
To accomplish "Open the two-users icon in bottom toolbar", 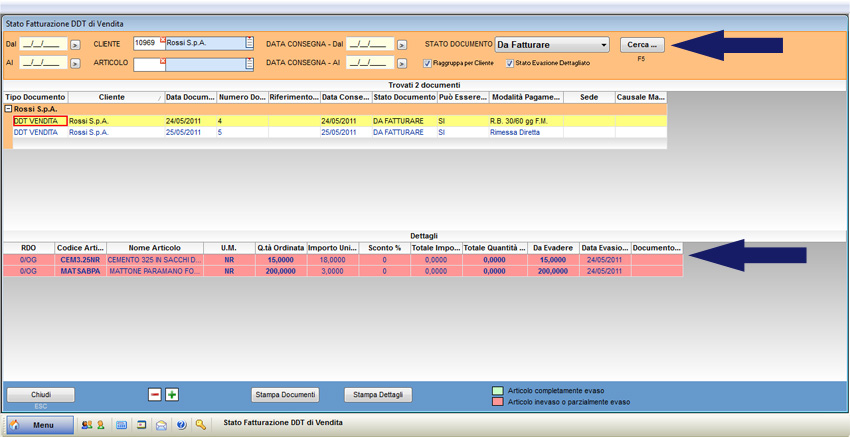I will [x=86, y=425].
